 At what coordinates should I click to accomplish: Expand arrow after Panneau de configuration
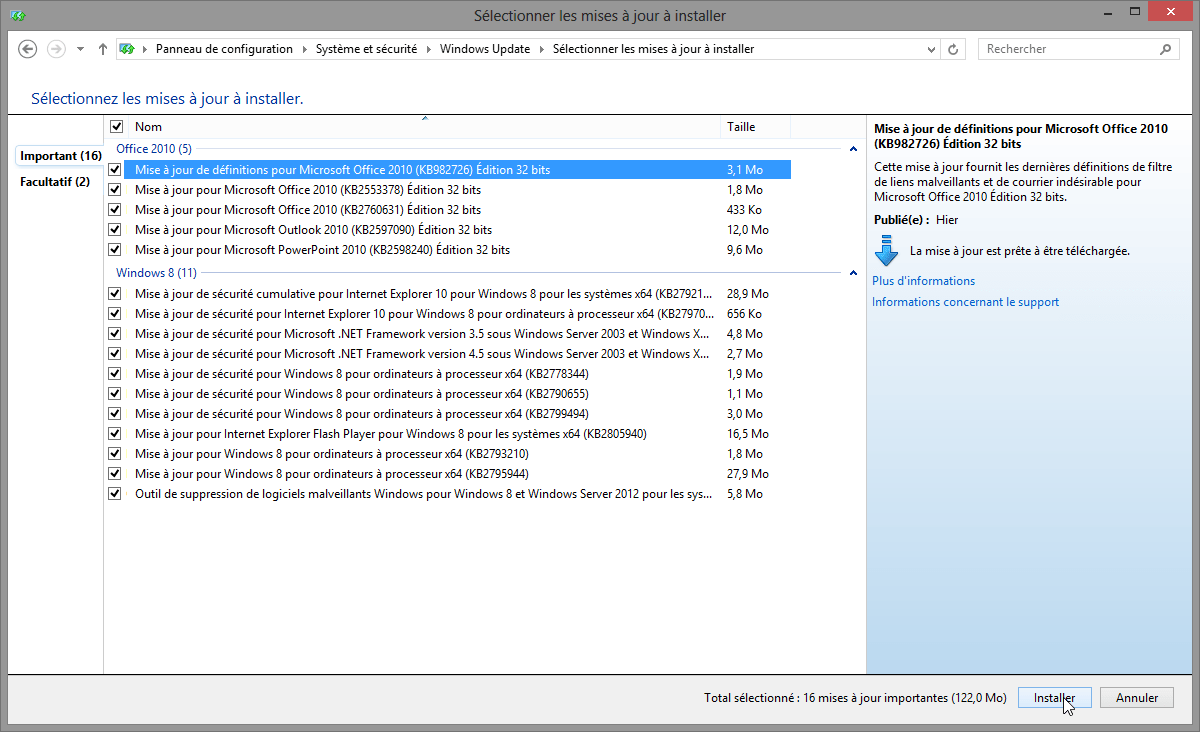point(305,49)
